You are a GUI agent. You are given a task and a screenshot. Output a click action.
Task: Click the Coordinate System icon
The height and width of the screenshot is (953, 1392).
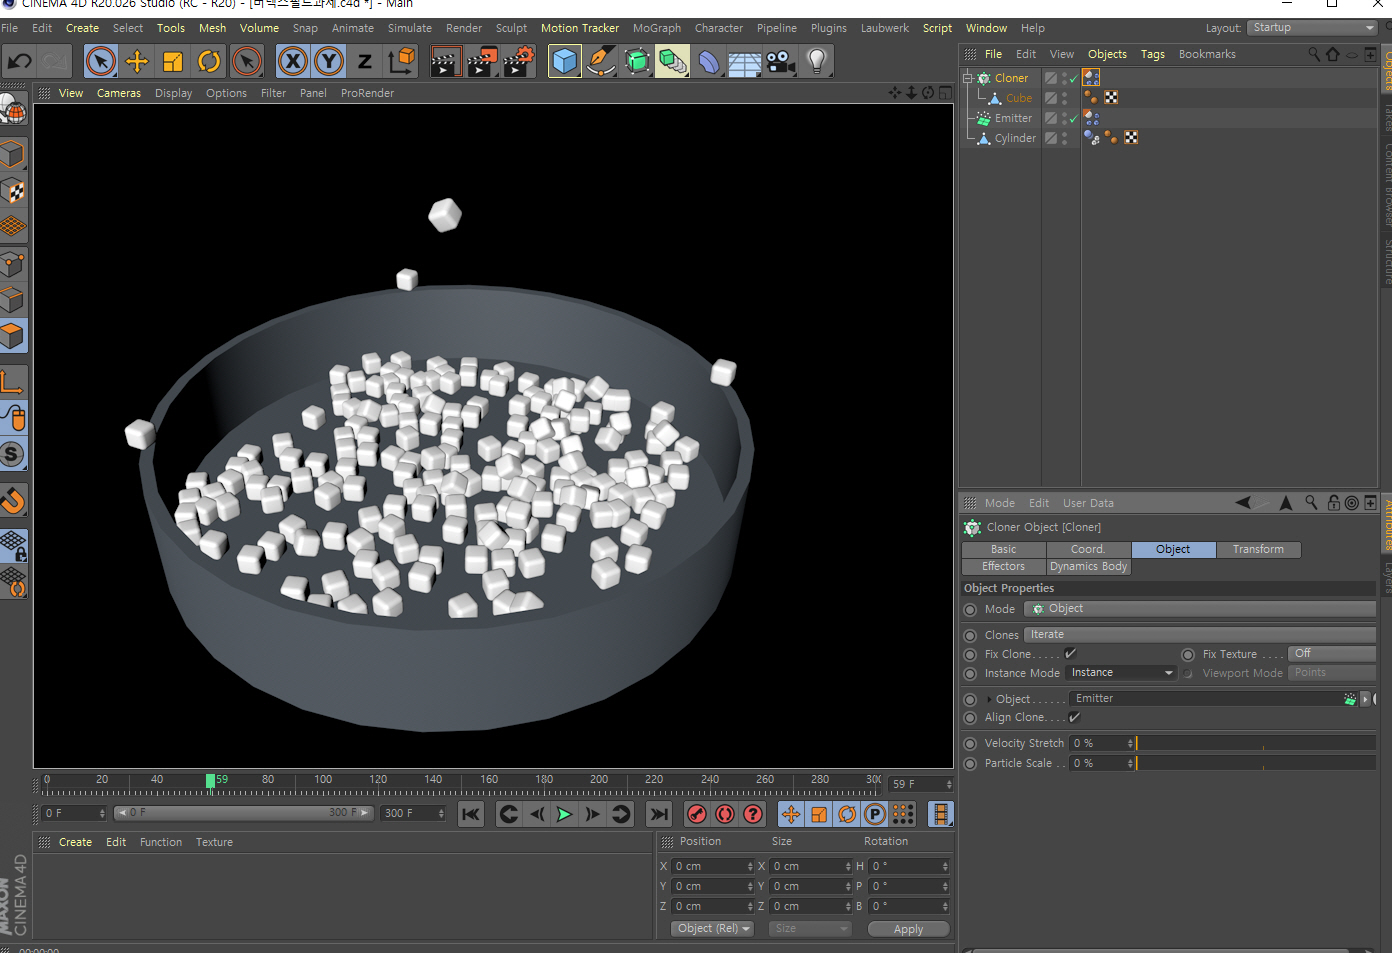pos(401,62)
